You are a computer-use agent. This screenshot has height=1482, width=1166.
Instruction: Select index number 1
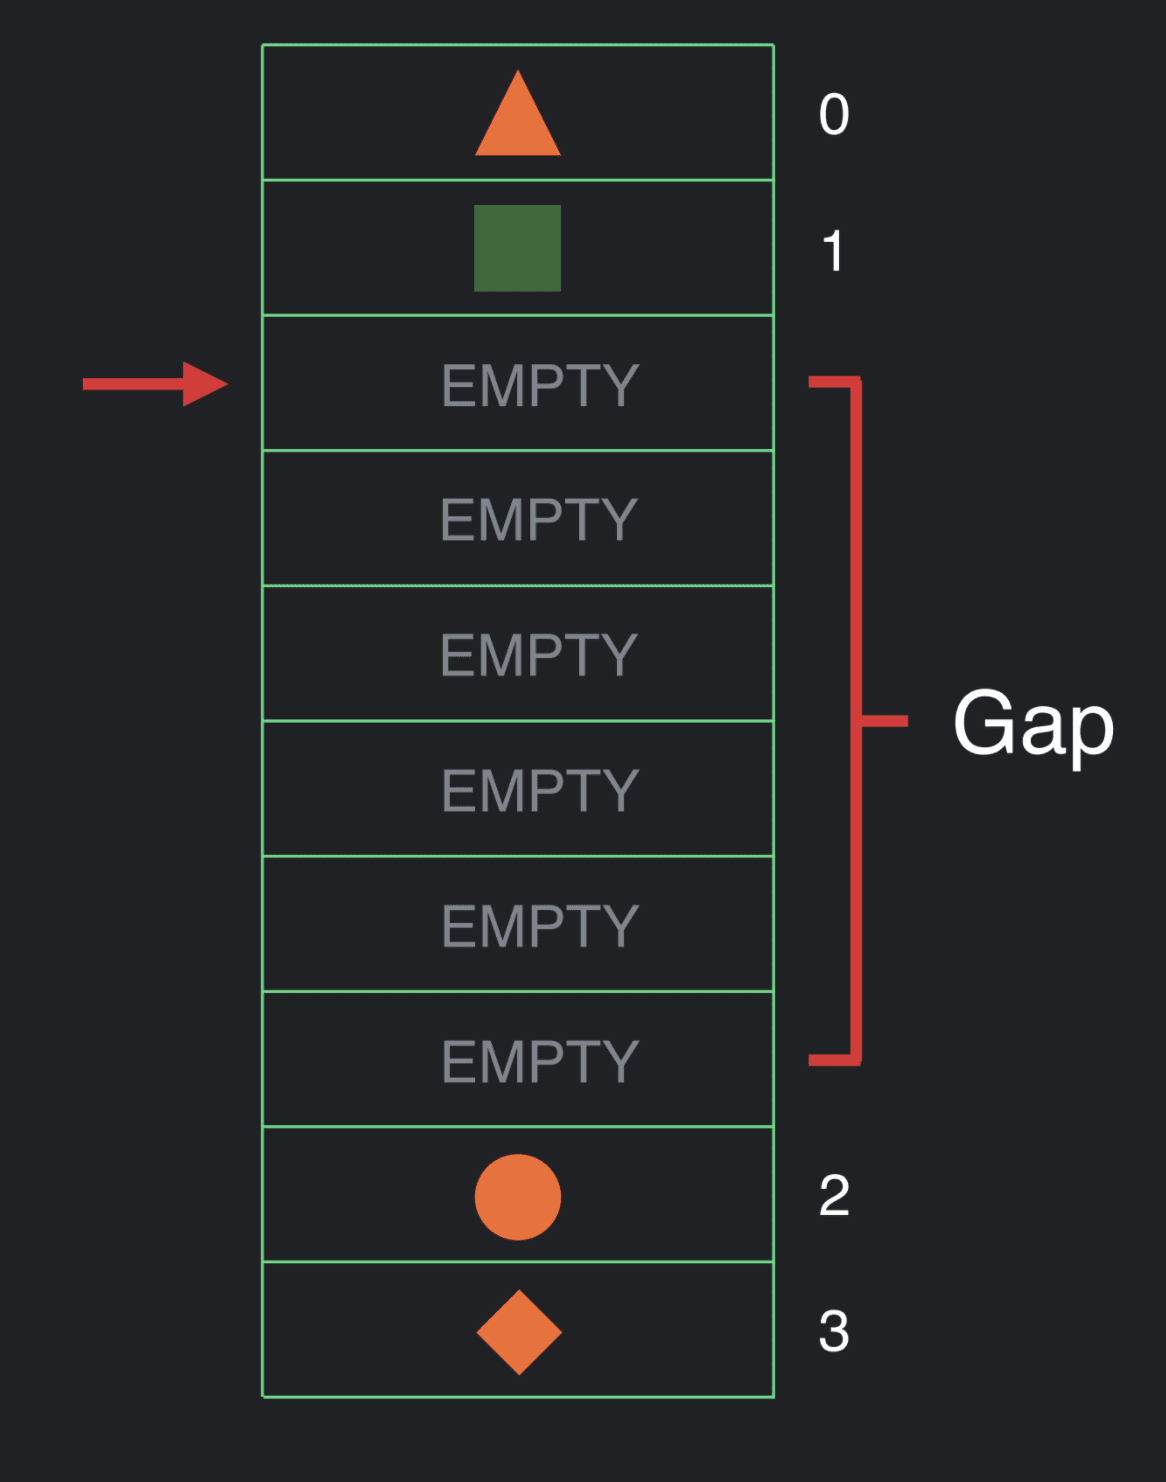click(x=832, y=250)
